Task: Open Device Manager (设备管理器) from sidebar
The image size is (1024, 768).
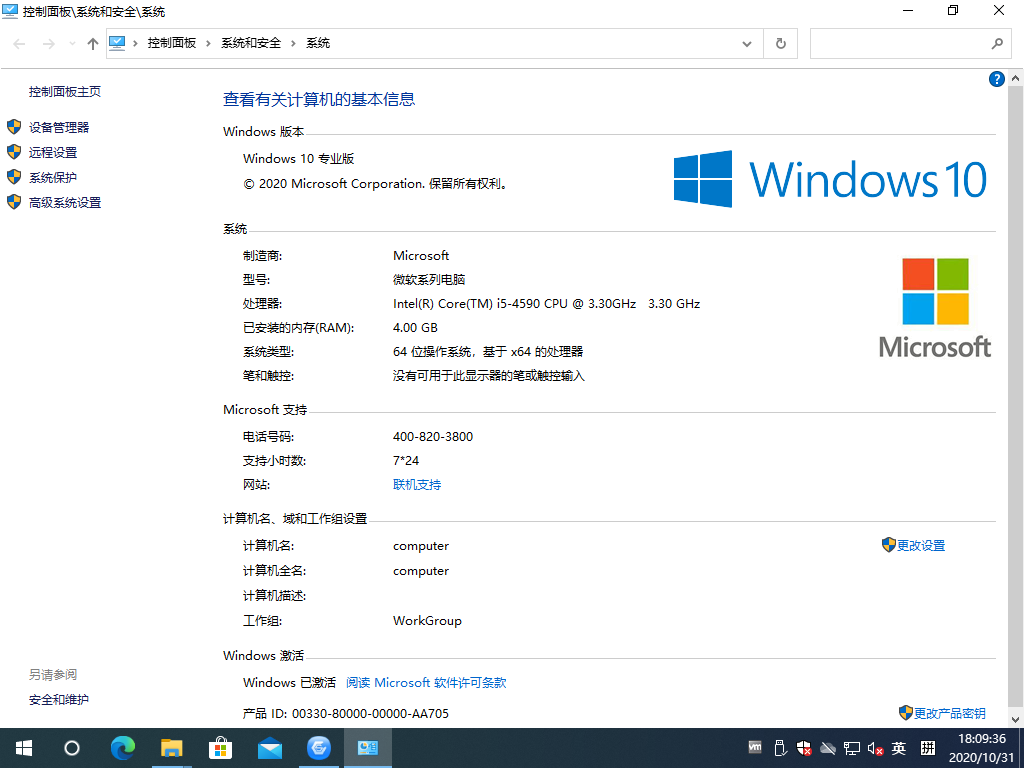Action: pyautogui.click(x=59, y=127)
